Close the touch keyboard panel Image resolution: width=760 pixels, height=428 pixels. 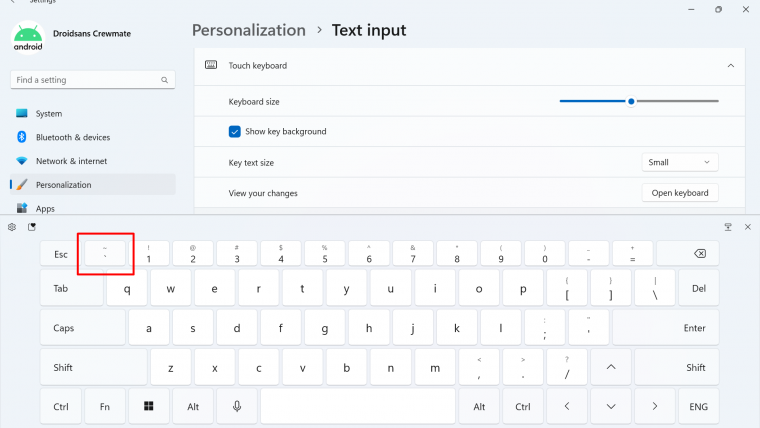pos(748,227)
